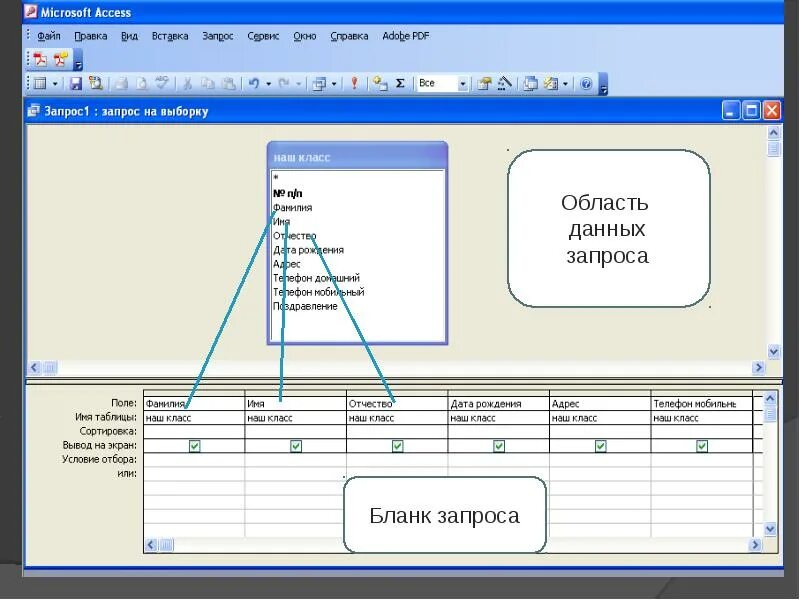
Task: Open the Show Table dialog icon
Action: (x=380, y=83)
